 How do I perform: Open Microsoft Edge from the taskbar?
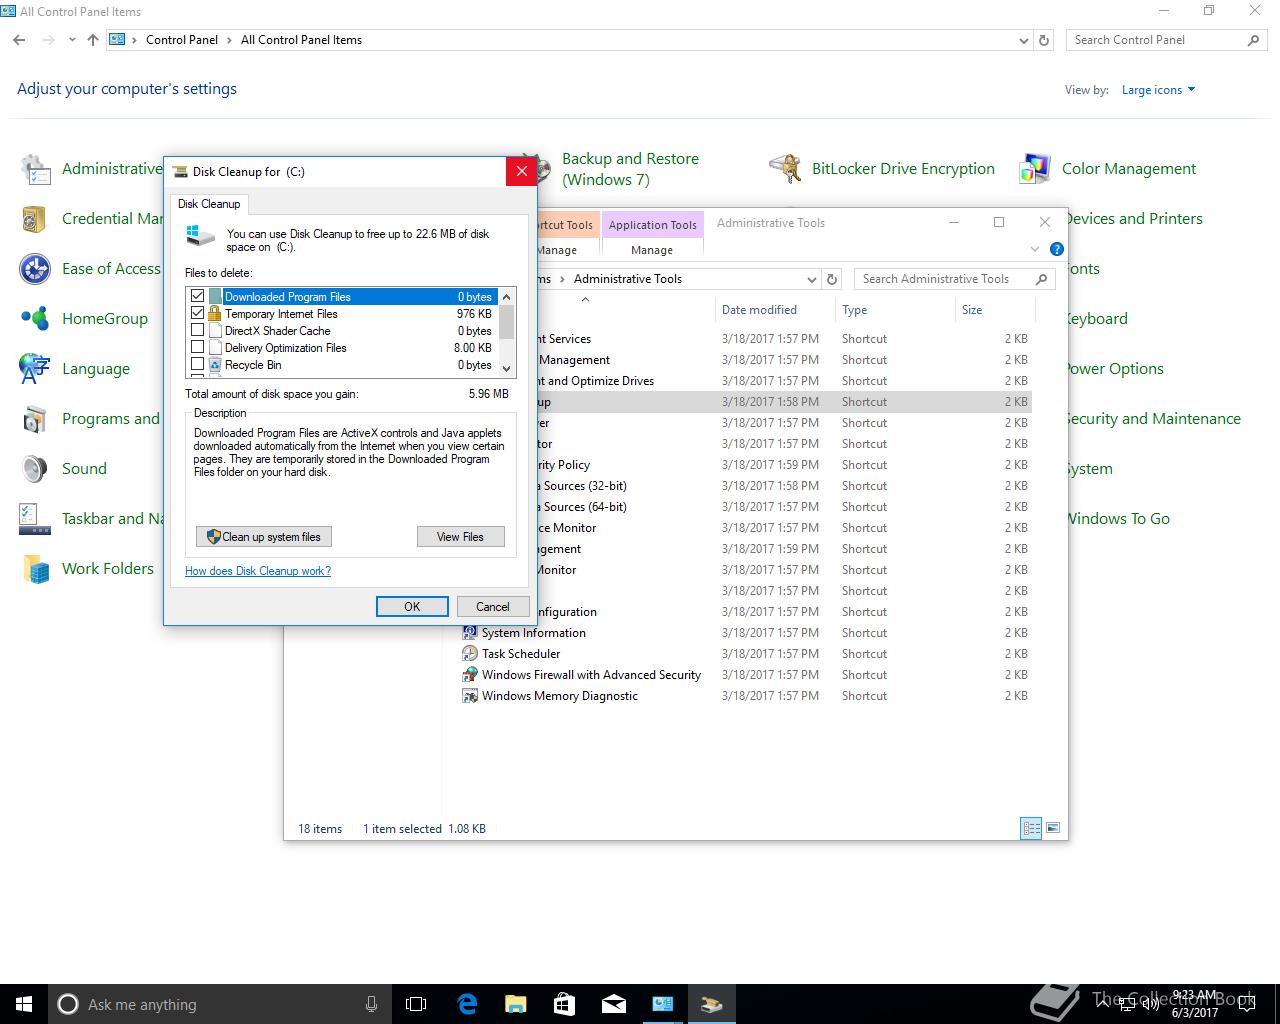[467, 1004]
